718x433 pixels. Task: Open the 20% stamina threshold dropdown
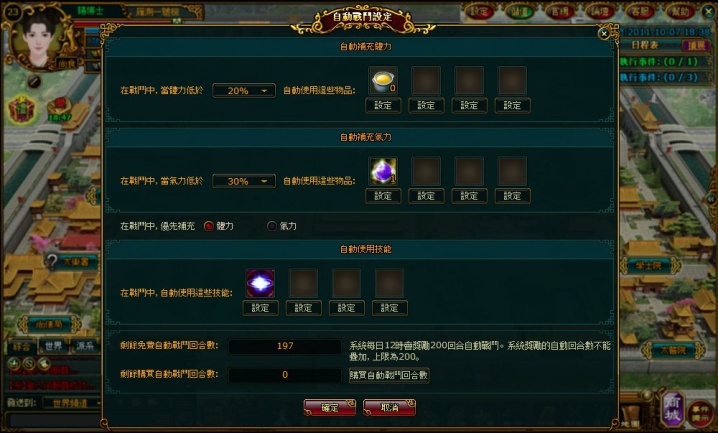coord(244,91)
